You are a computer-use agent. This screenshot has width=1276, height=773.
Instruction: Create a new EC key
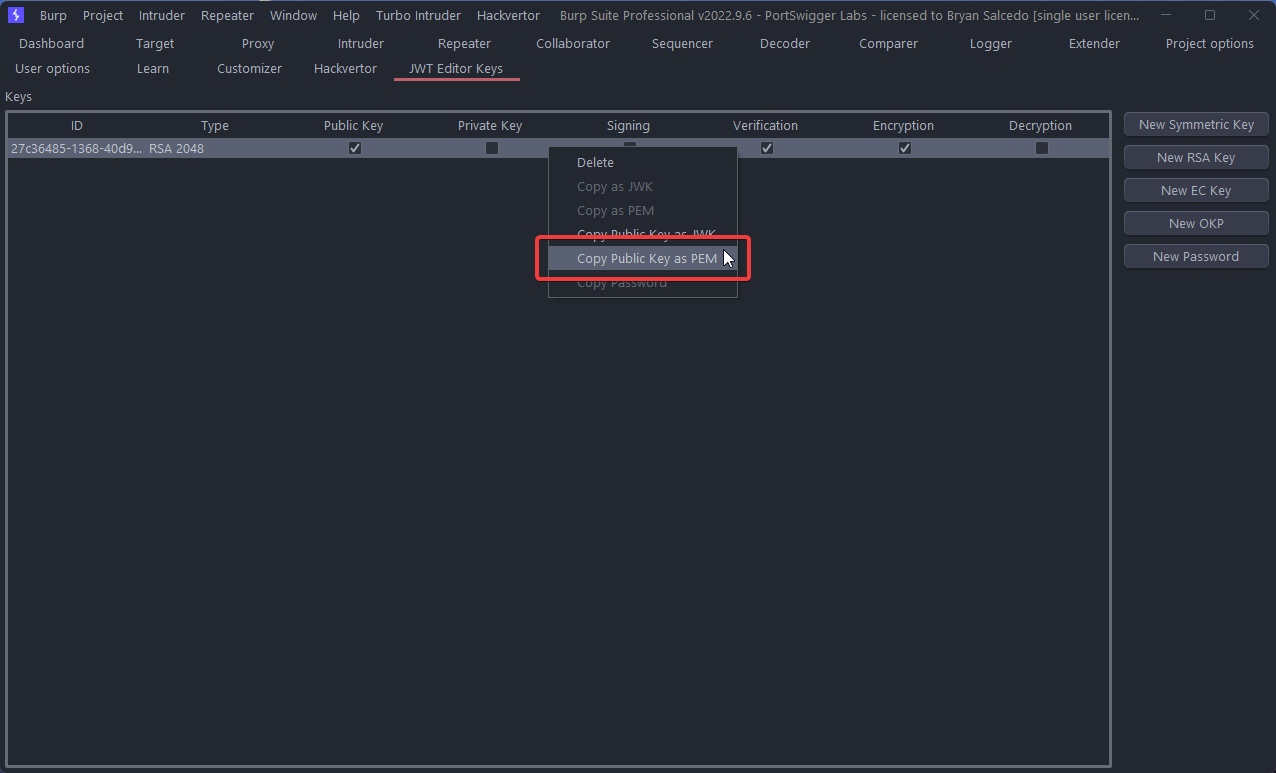click(x=1196, y=190)
